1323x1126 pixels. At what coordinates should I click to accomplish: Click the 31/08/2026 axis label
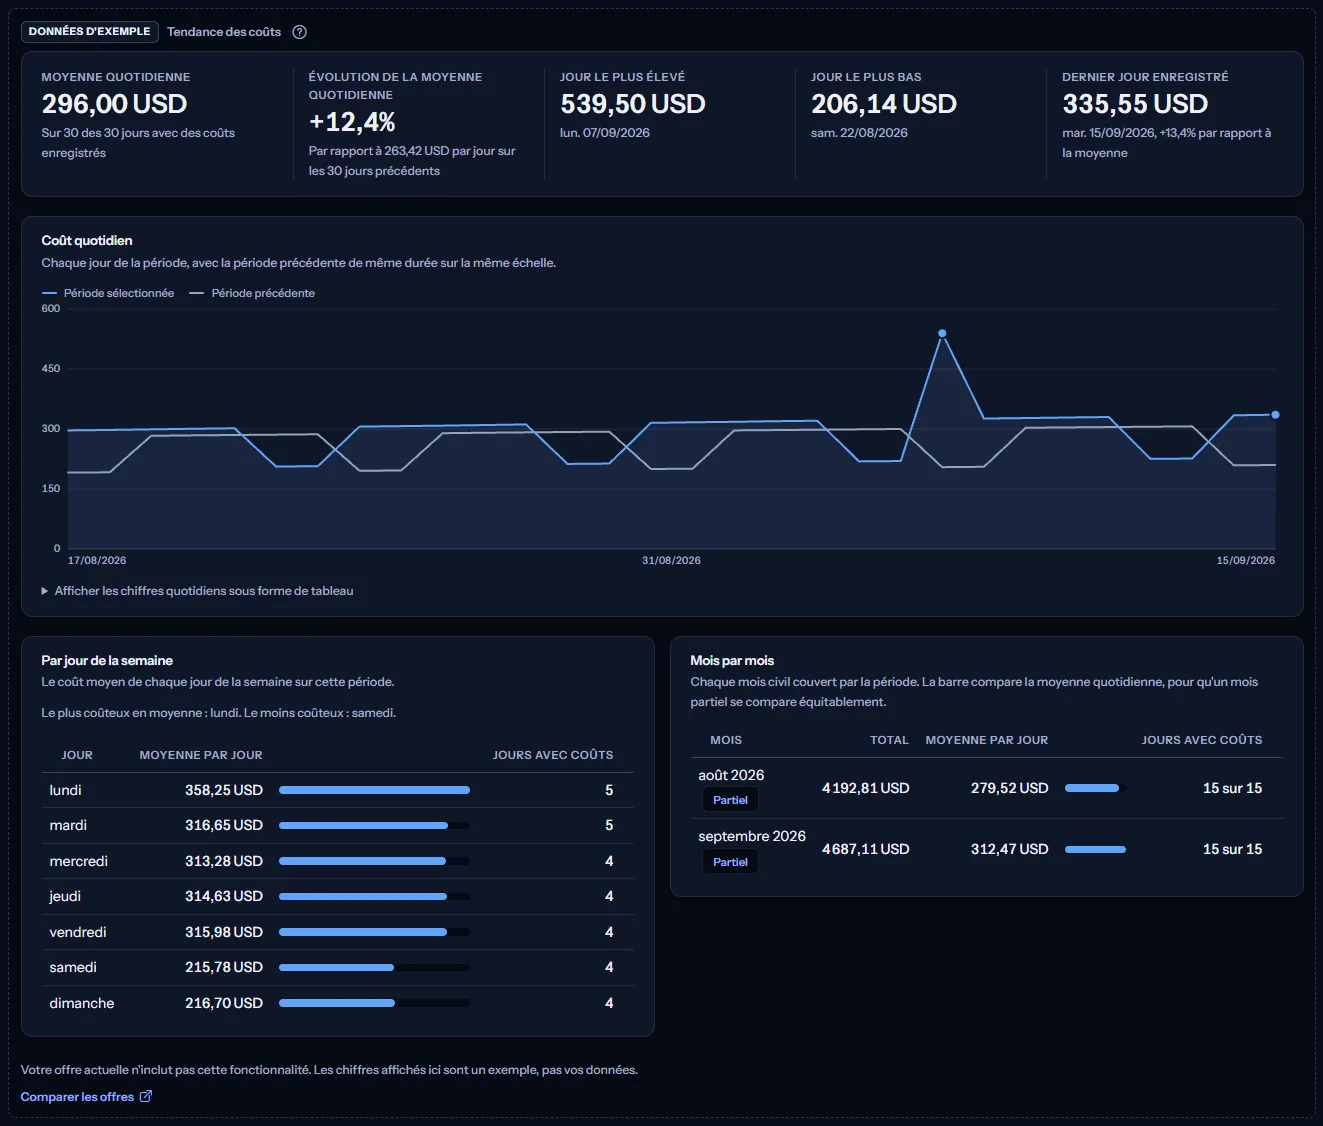pyautogui.click(x=671, y=560)
